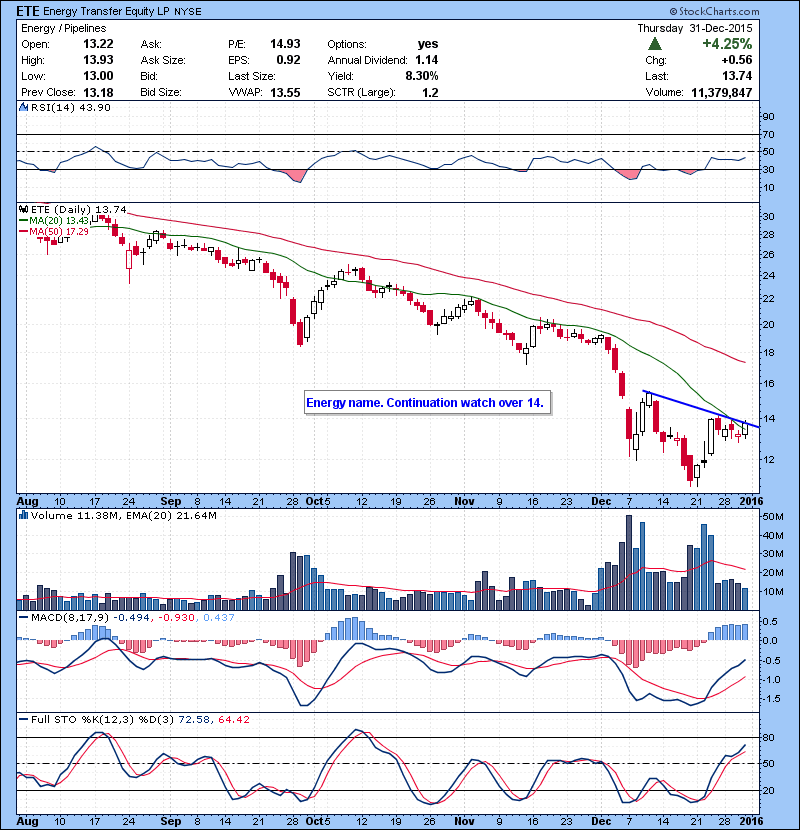Click the '2016' year label under the price chart

coord(751,501)
